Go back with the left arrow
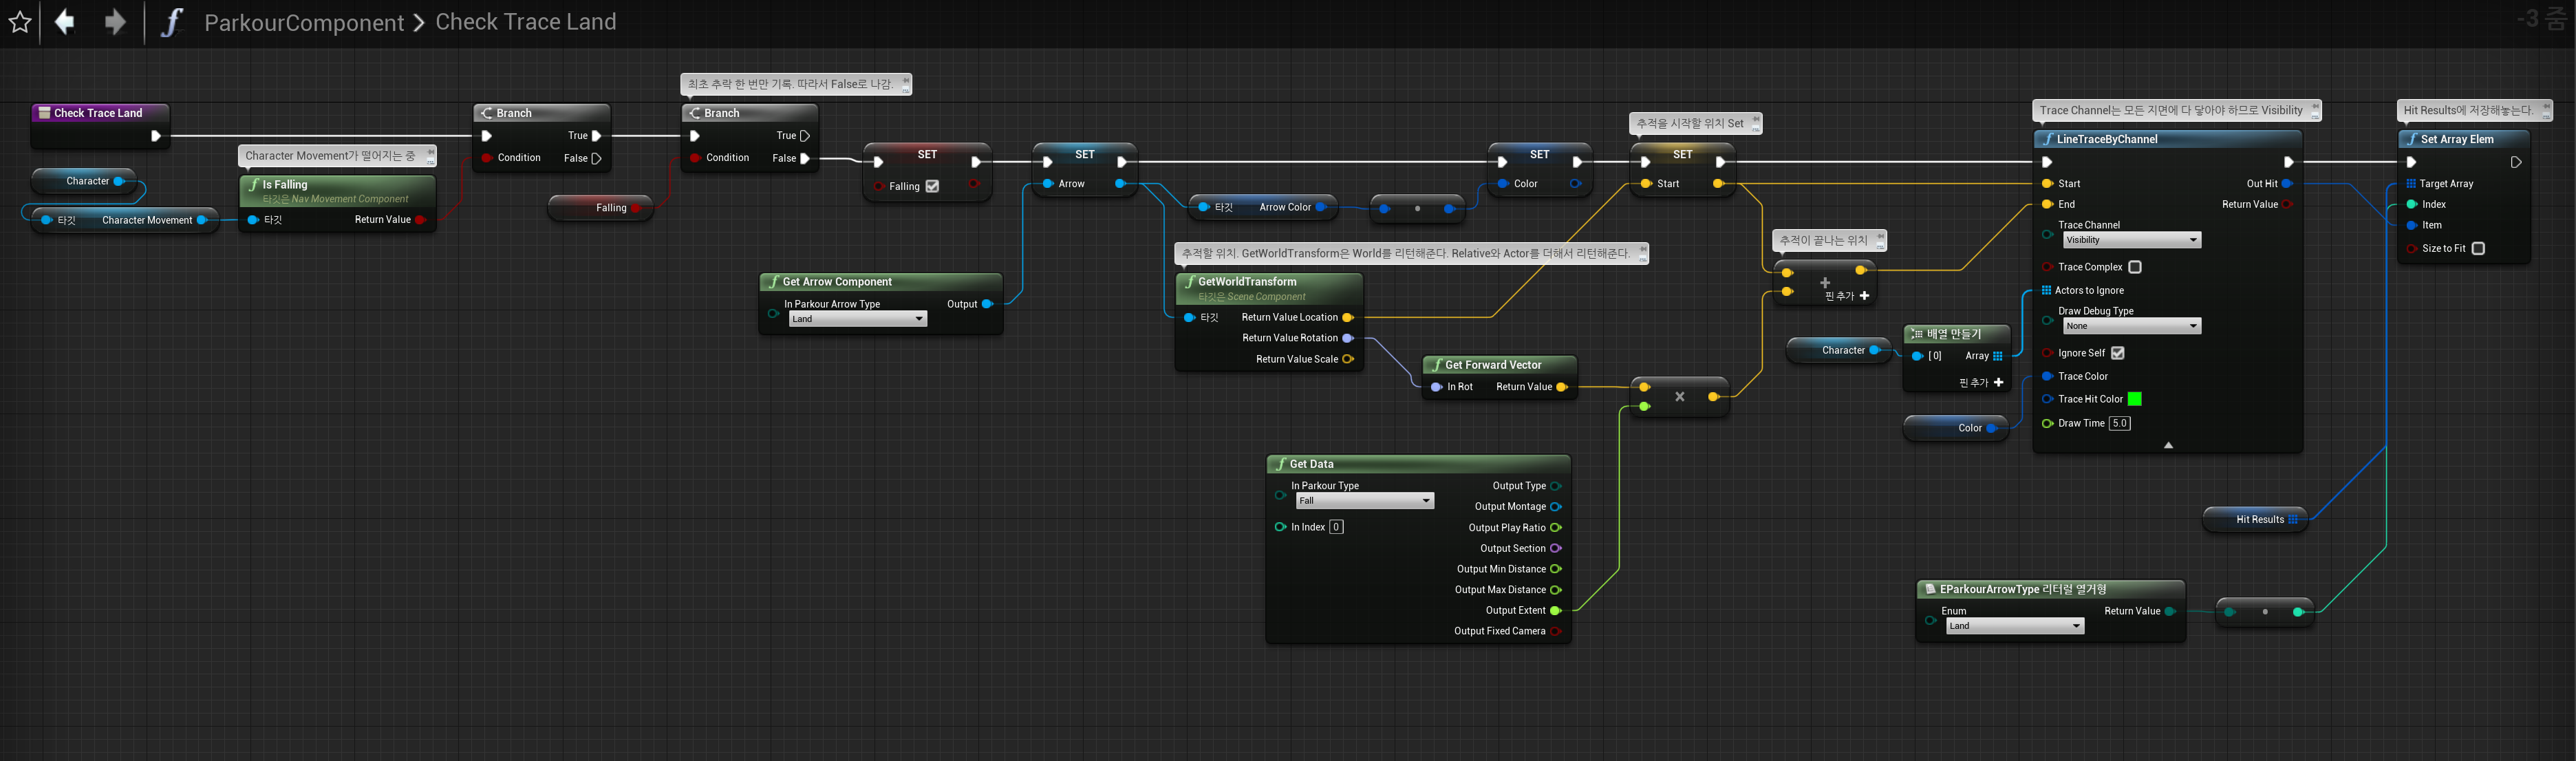Image resolution: width=2576 pixels, height=761 pixels. [64, 22]
